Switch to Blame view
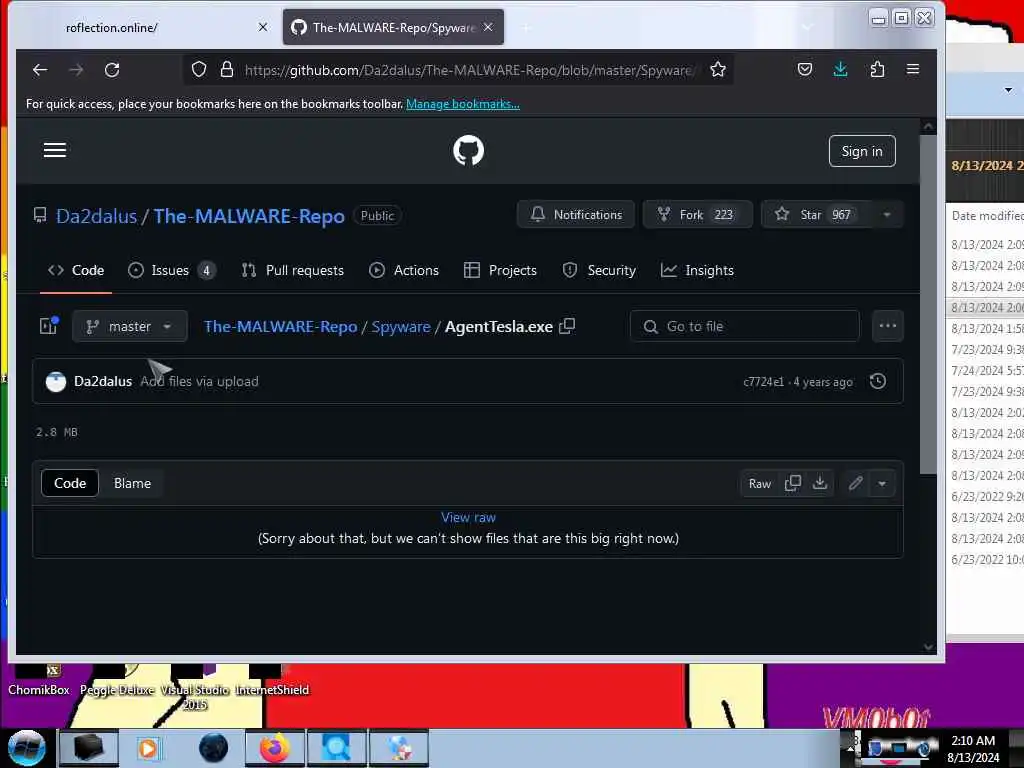Screen dimensions: 1024x768 click(x=132, y=483)
